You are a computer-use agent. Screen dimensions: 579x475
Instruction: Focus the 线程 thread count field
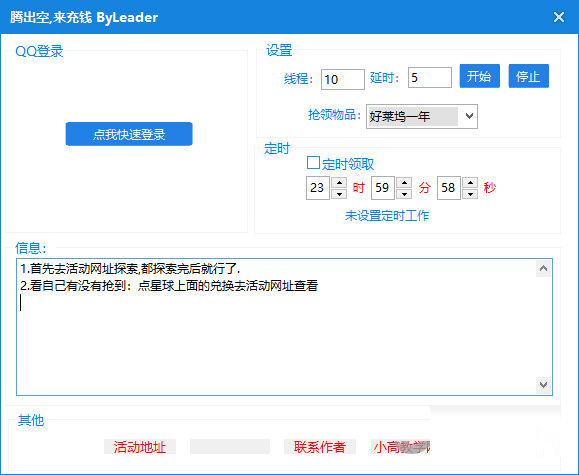343,79
